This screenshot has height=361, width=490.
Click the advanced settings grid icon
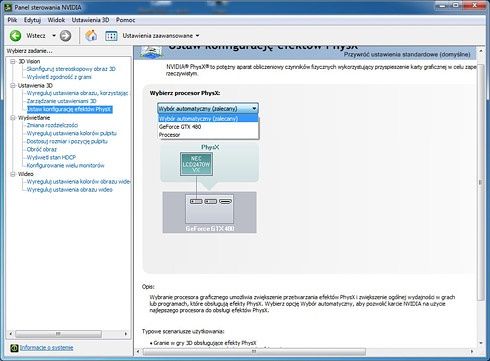111,36
